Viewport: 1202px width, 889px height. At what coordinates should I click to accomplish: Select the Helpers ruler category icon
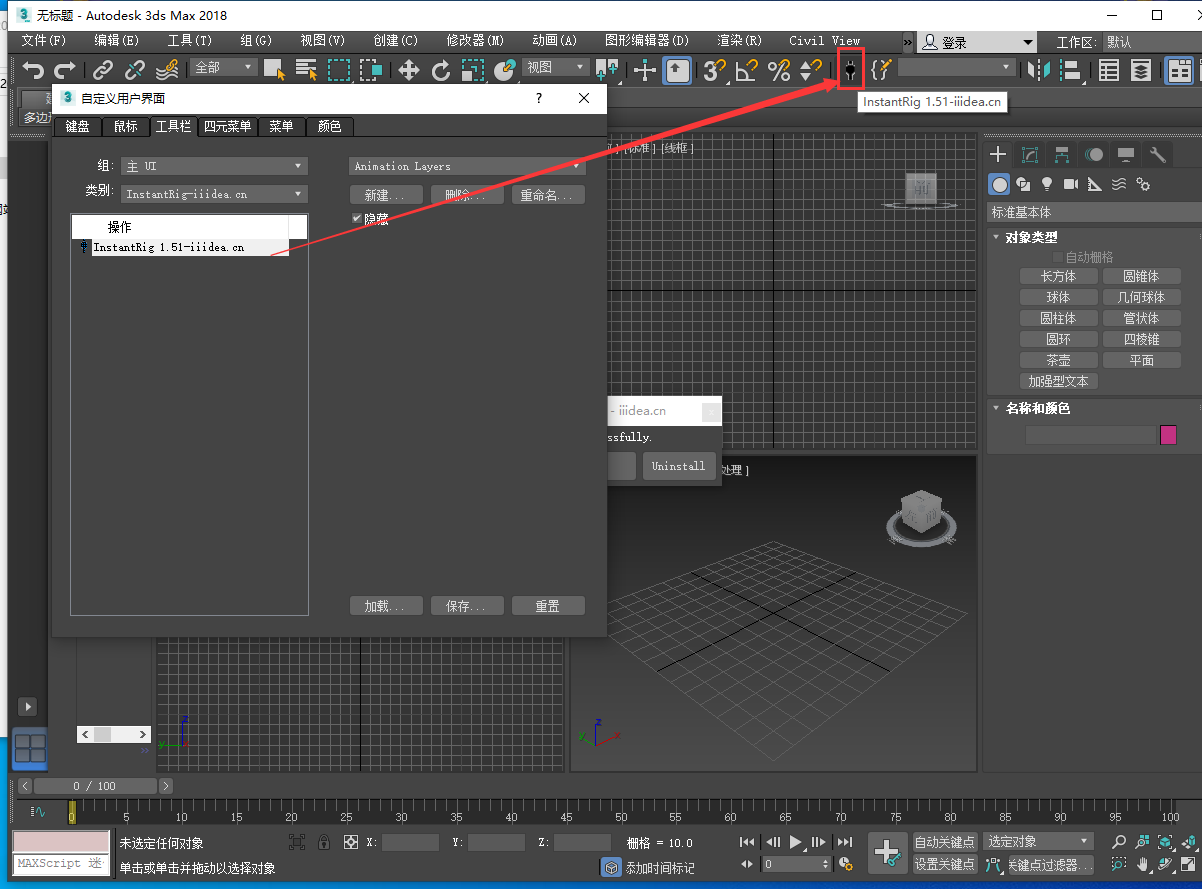(x=1095, y=184)
